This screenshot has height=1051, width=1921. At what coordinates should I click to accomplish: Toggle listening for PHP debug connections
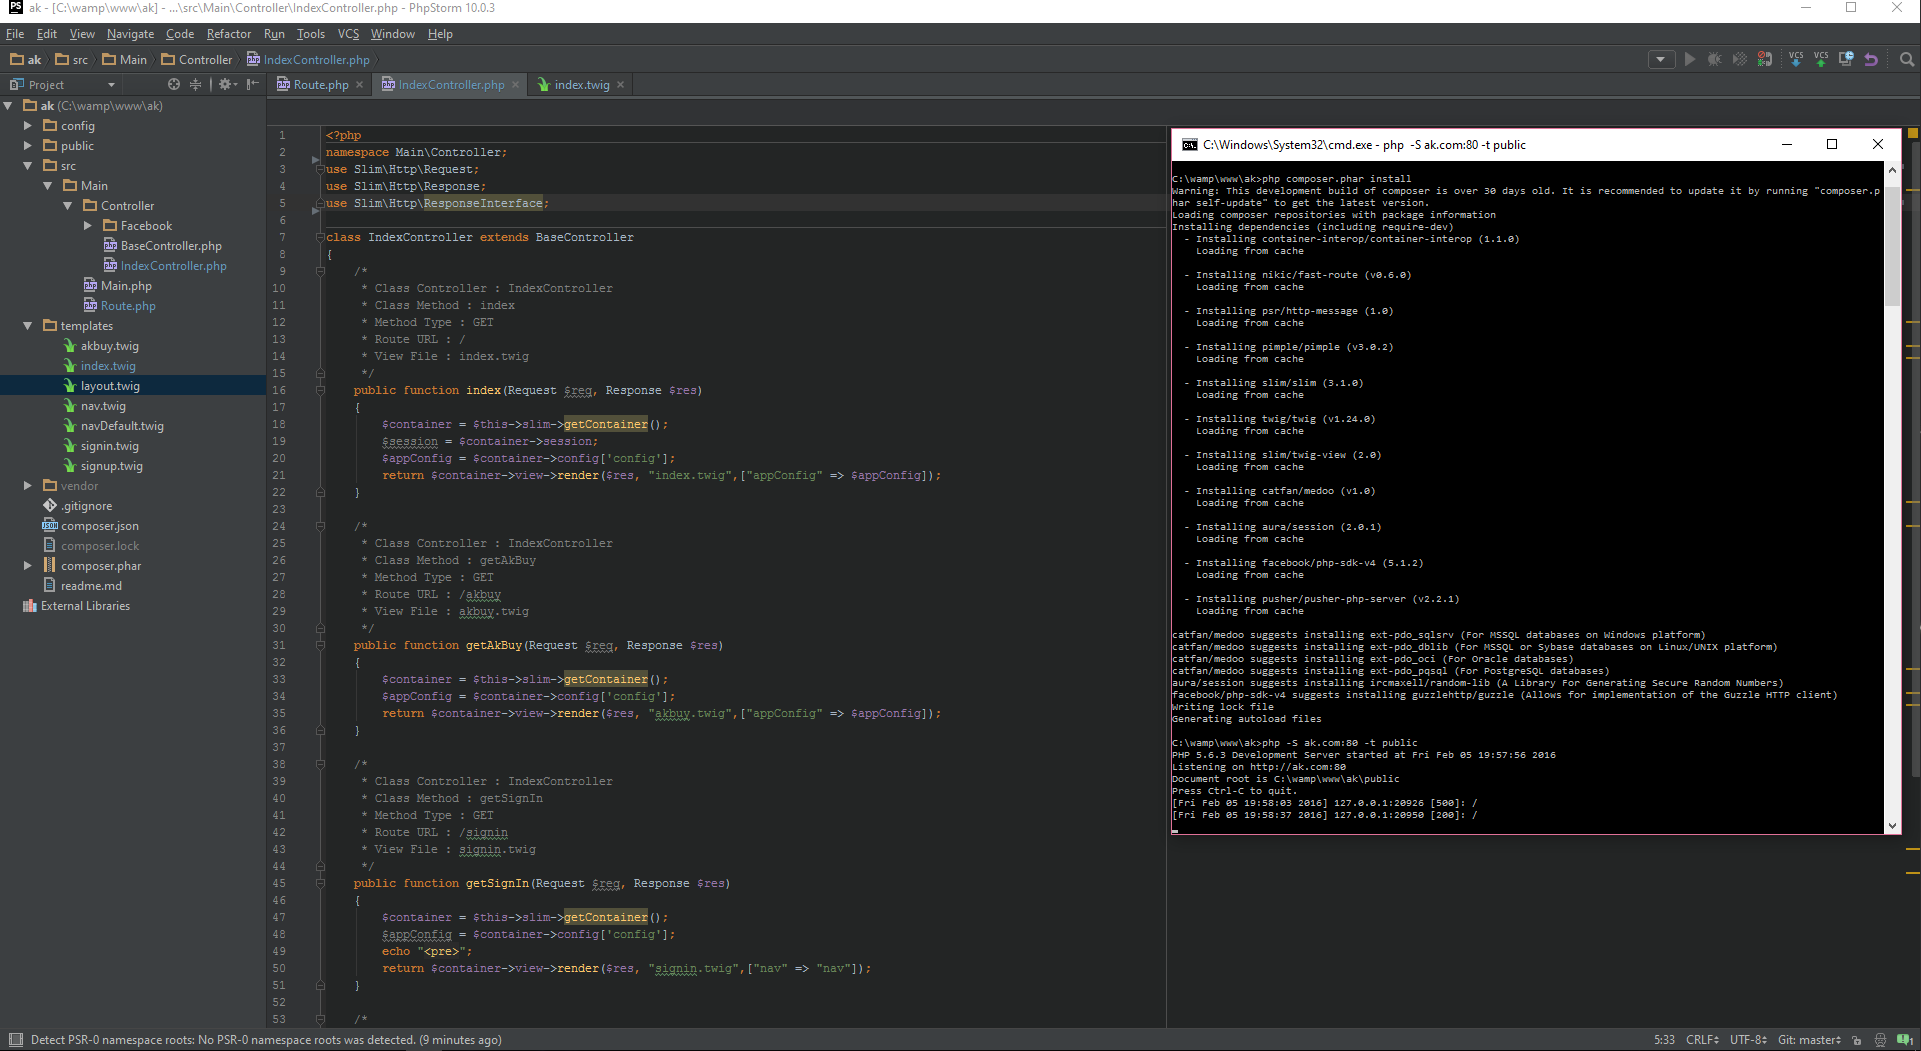1765,60
